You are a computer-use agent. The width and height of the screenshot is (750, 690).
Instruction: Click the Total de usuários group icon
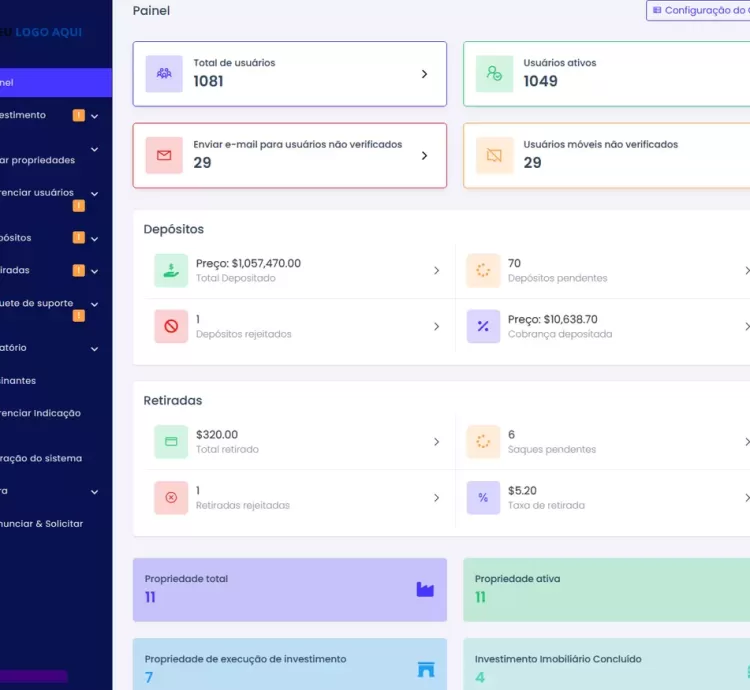164,74
